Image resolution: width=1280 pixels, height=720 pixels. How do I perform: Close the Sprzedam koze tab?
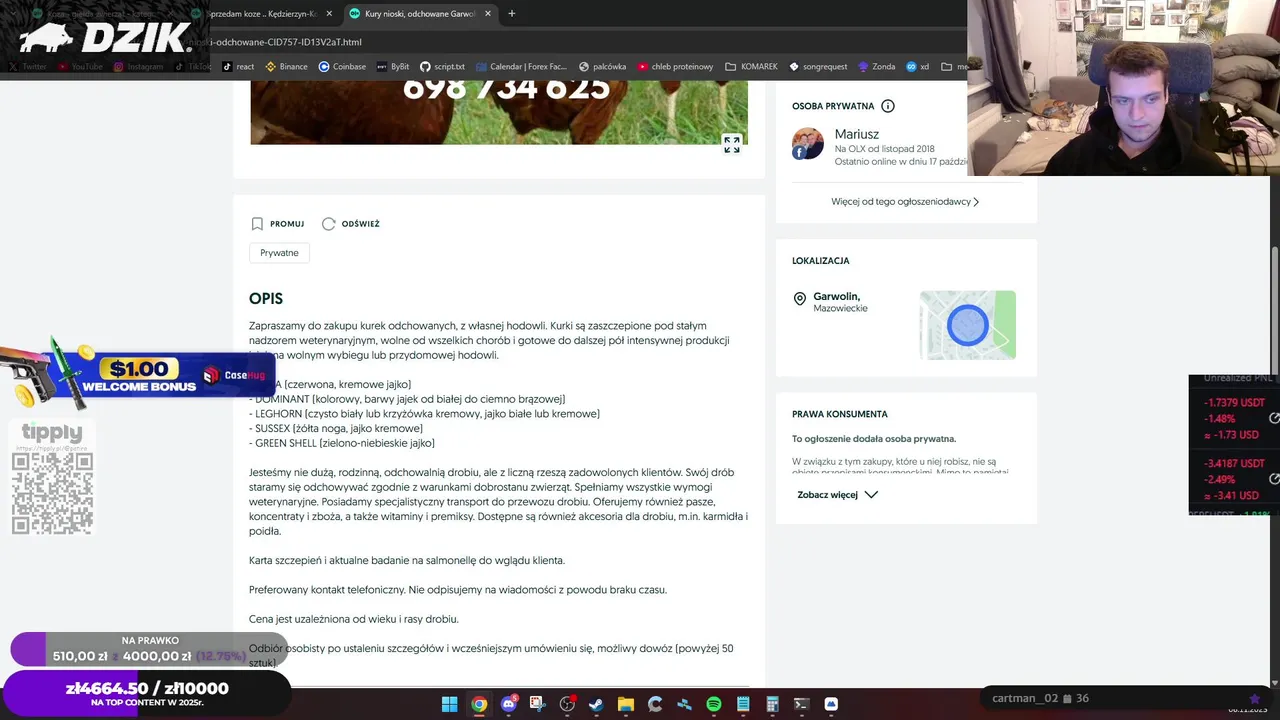click(329, 14)
